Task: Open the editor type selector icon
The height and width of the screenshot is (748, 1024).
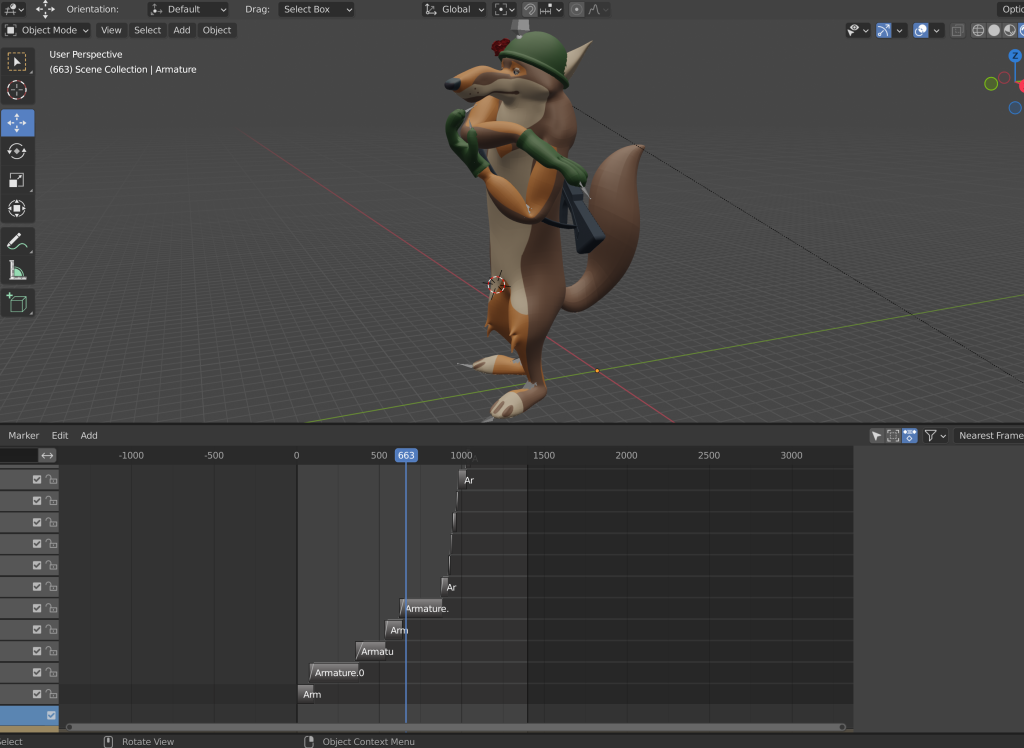Action: (14, 9)
